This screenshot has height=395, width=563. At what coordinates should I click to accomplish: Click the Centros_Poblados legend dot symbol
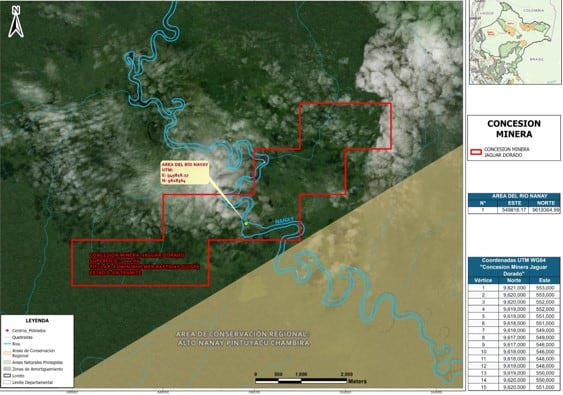(7, 331)
